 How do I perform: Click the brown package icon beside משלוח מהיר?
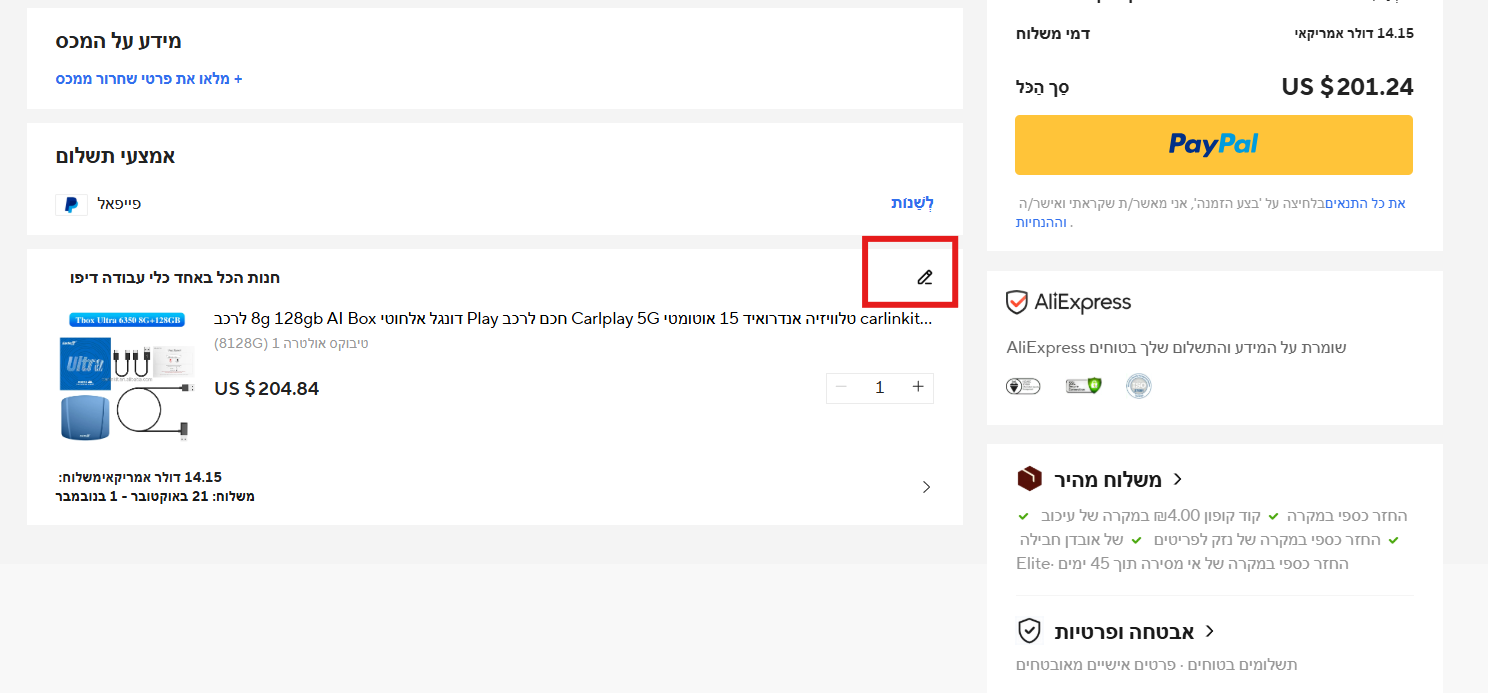click(1029, 480)
